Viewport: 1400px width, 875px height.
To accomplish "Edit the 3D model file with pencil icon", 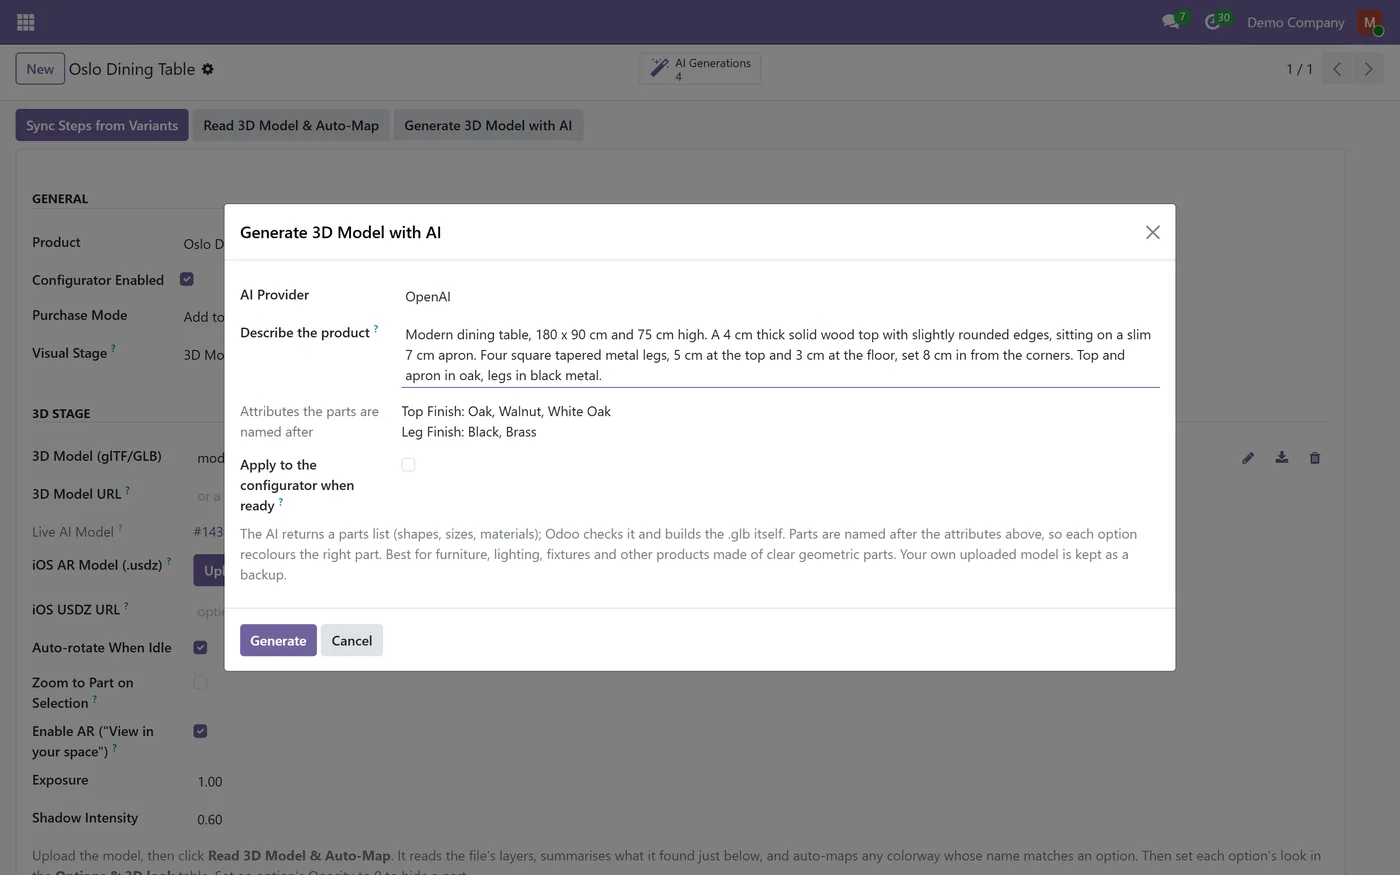I will pyautogui.click(x=1248, y=458).
